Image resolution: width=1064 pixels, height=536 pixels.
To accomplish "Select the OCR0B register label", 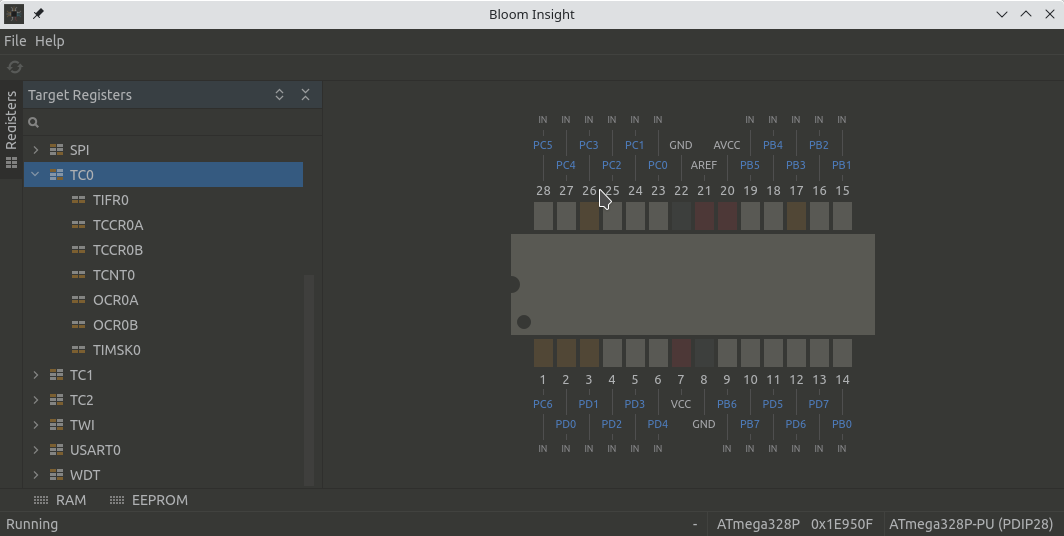I will tap(115, 325).
